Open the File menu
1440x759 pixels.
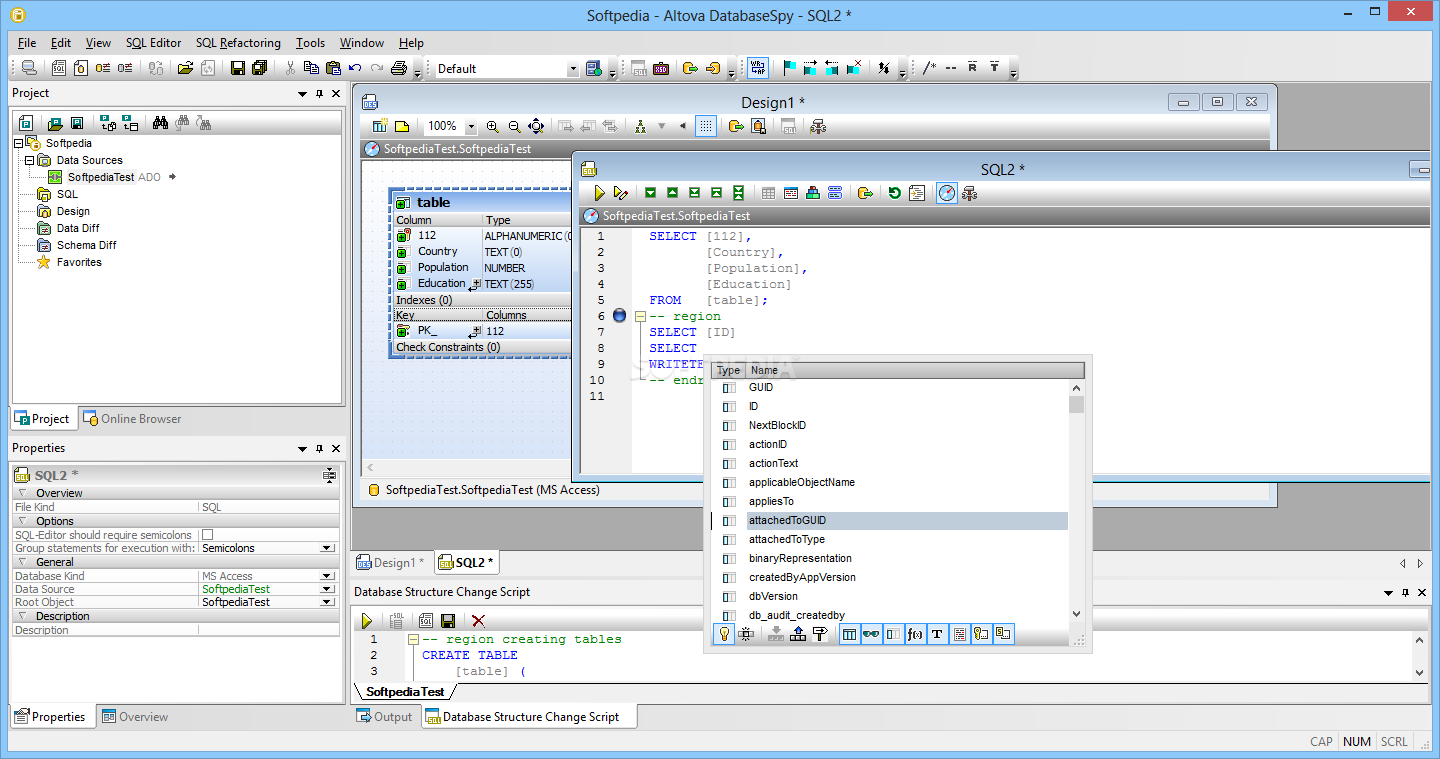27,43
